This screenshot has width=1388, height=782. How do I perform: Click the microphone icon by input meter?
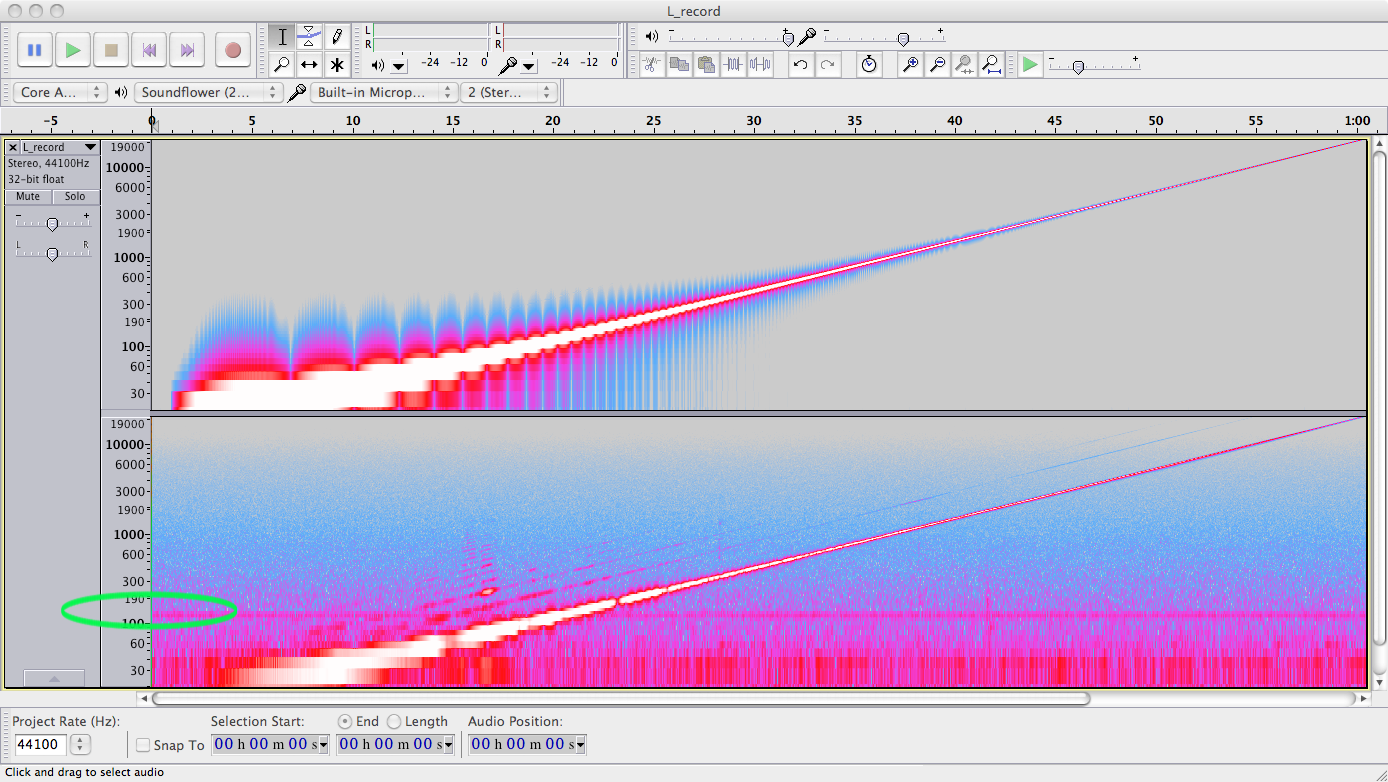click(x=509, y=65)
